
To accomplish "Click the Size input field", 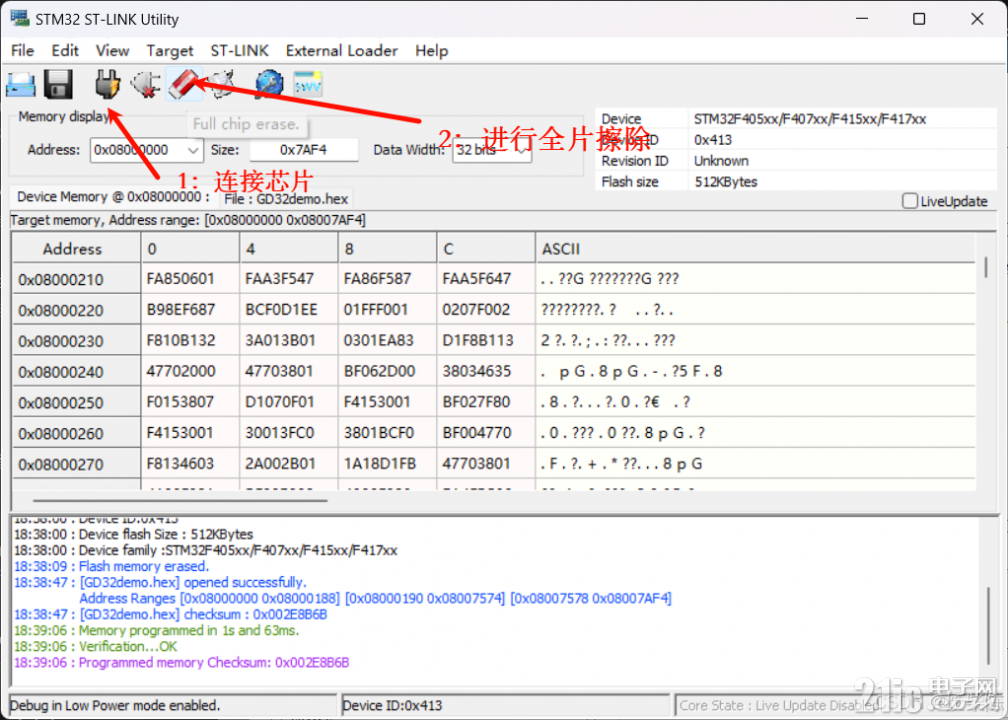I will tap(303, 150).
